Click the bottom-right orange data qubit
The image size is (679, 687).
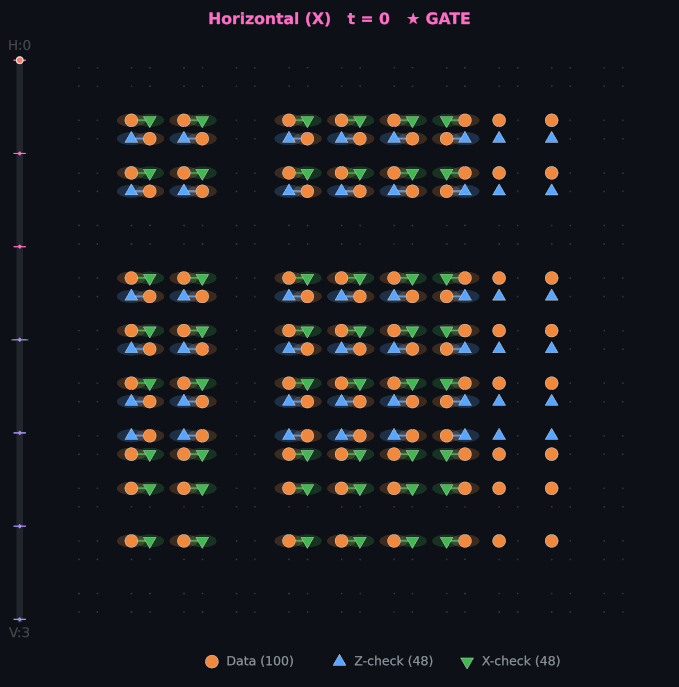[x=551, y=541]
